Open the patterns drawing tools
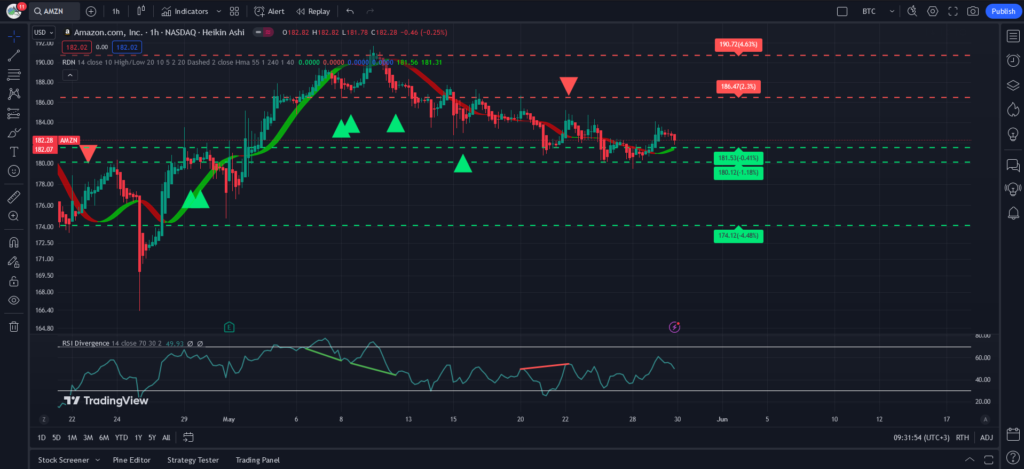1024x469 pixels. pyautogui.click(x=14, y=93)
